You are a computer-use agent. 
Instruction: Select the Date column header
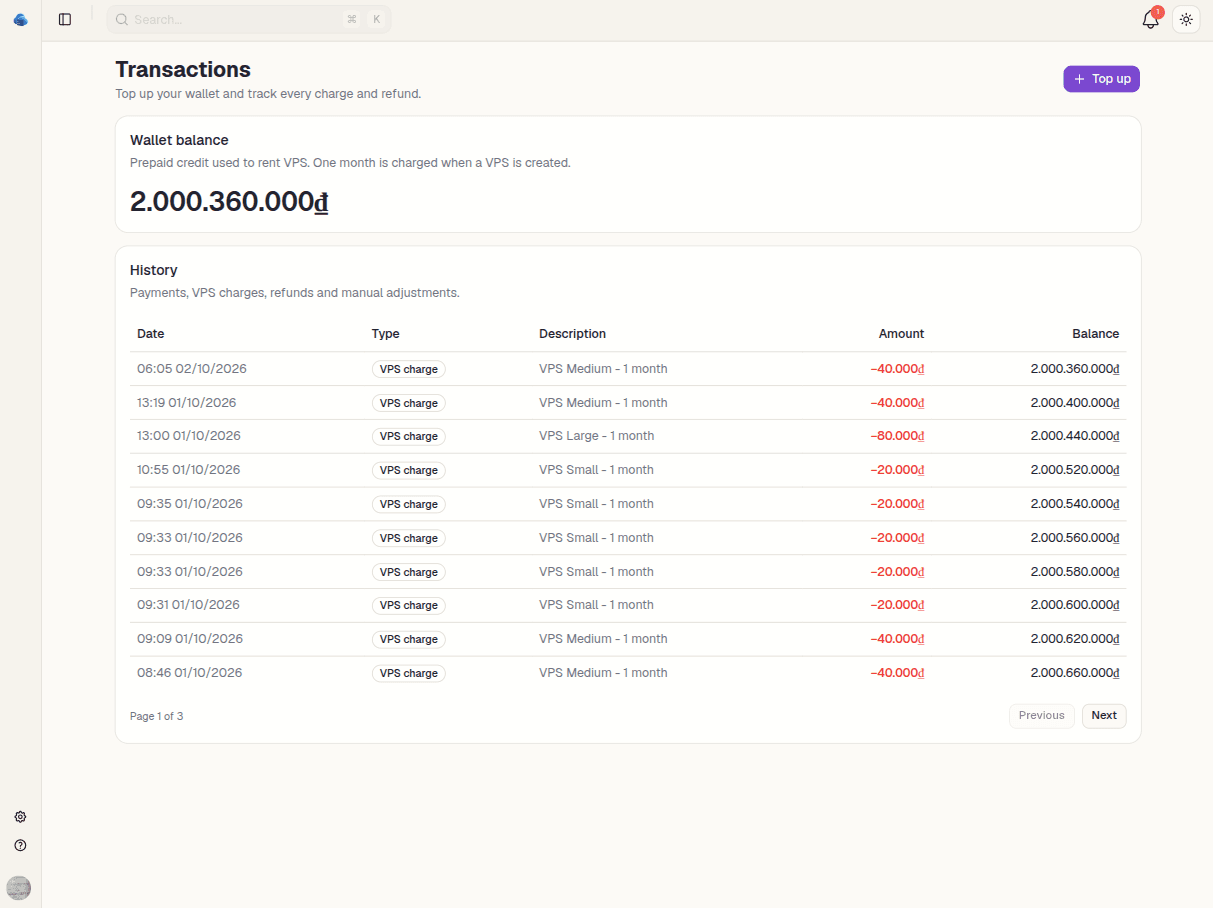point(150,334)
